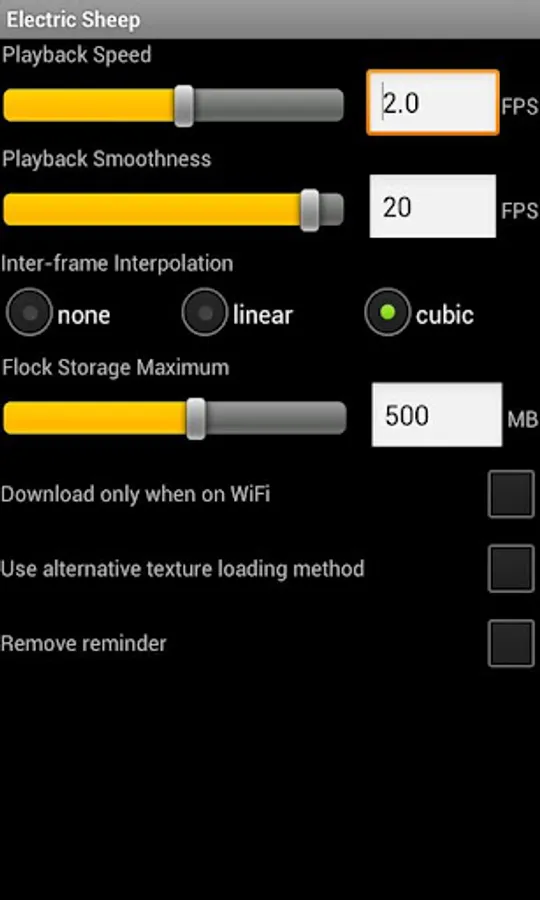Click the Download only when on WiFi label
This screenshot has width=540, height=900.
pos(135,494)
